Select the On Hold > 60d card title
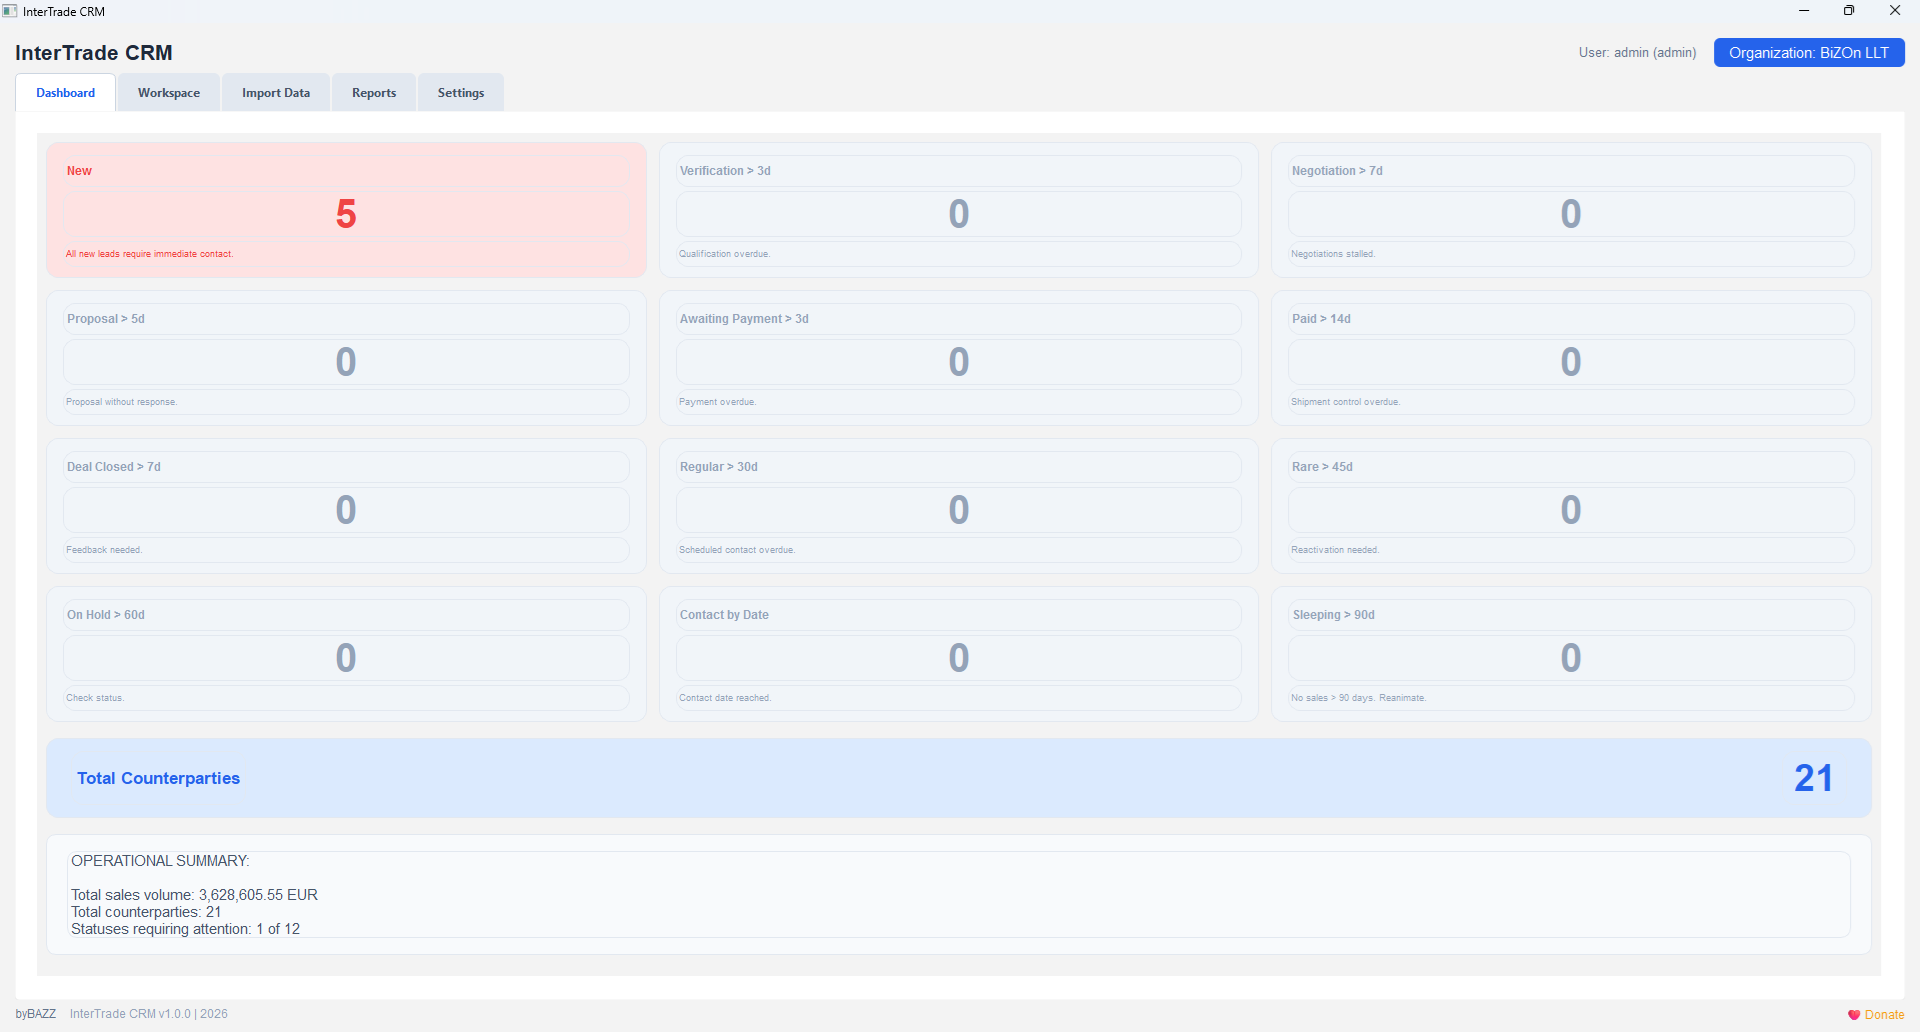The height and width of the screenshot is (1032, 1920). click(x=106, y=615)
